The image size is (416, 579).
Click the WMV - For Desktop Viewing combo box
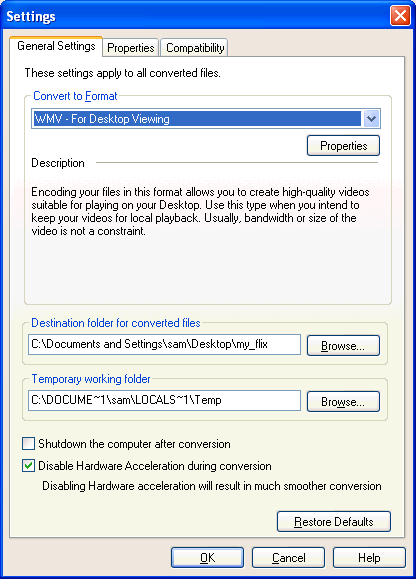point(206,119)
